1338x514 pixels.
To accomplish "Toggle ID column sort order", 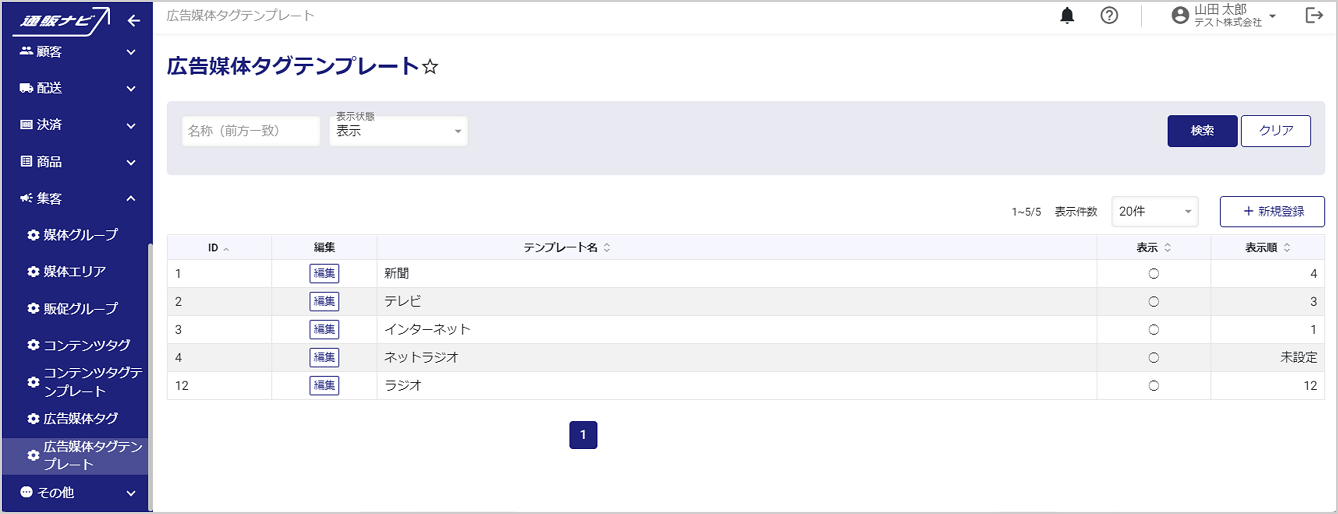I will 218,247.
